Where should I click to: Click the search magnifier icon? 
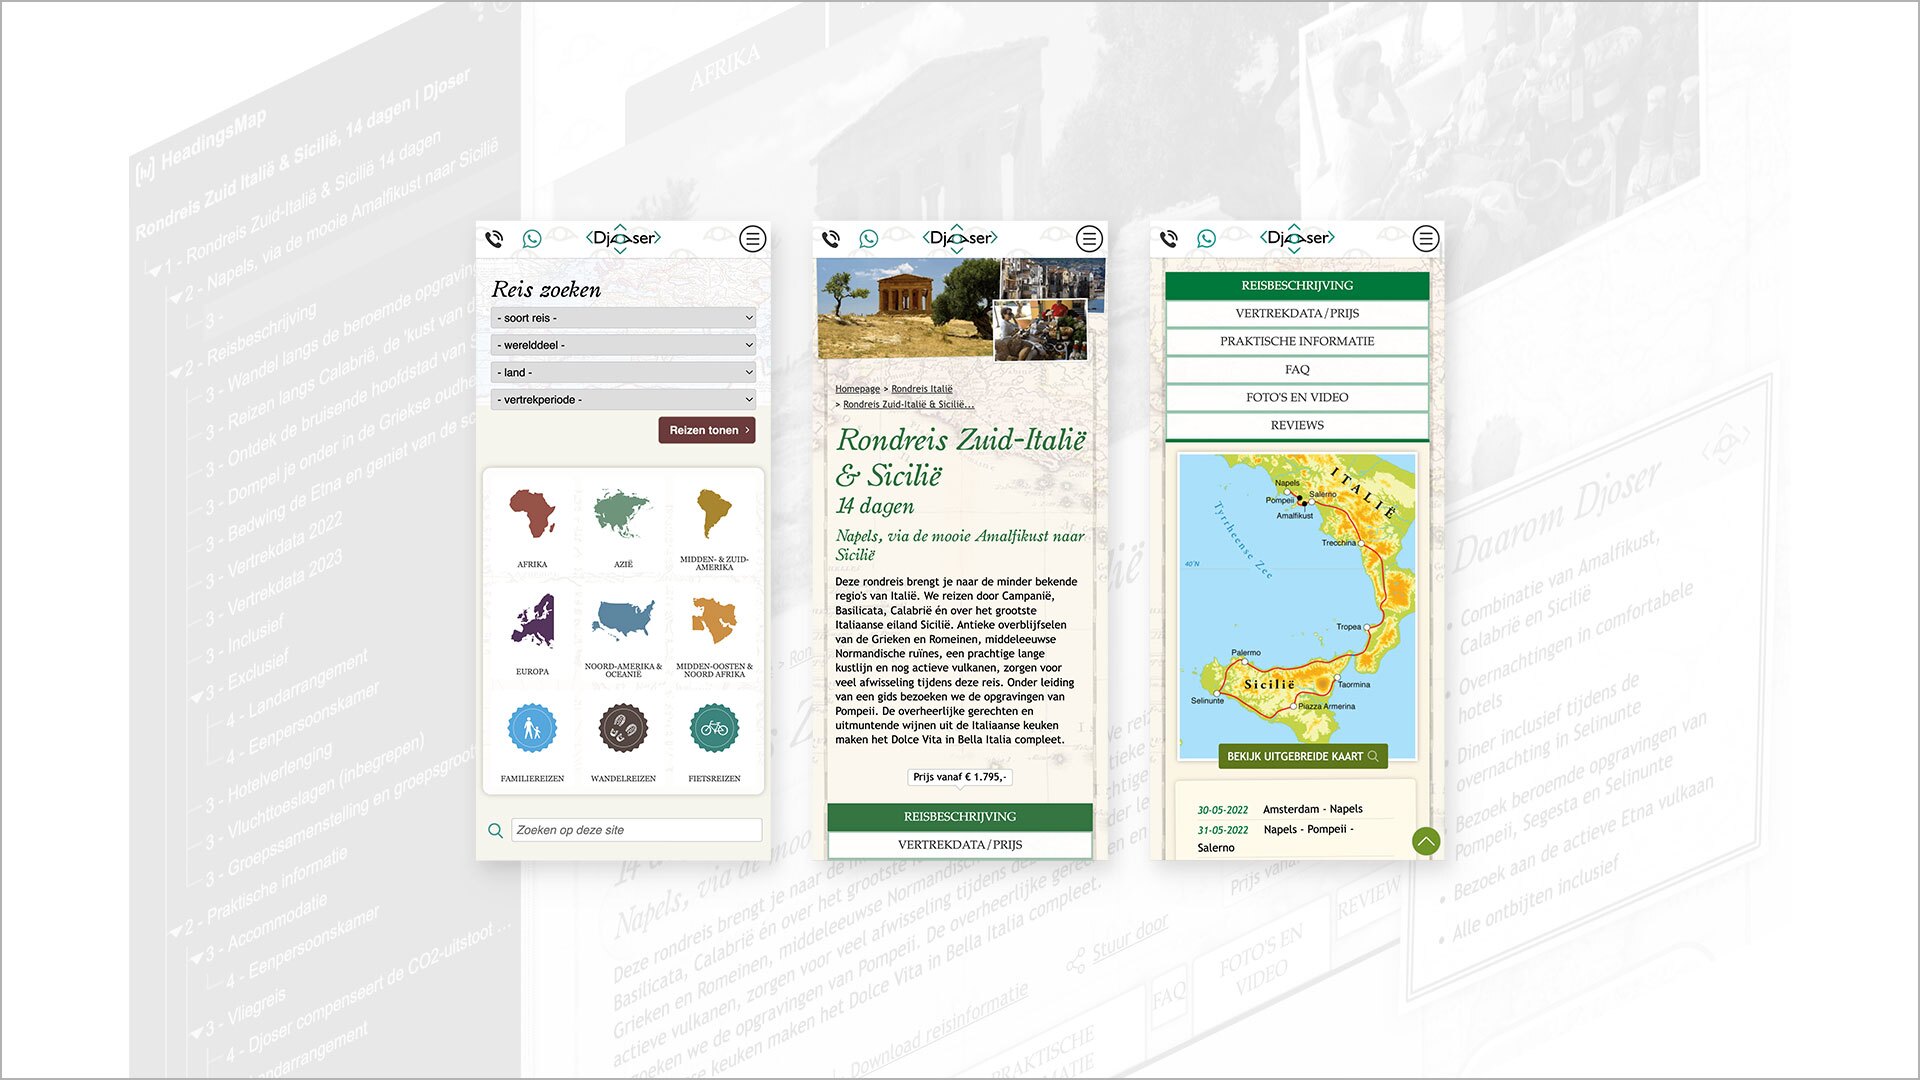495,830
